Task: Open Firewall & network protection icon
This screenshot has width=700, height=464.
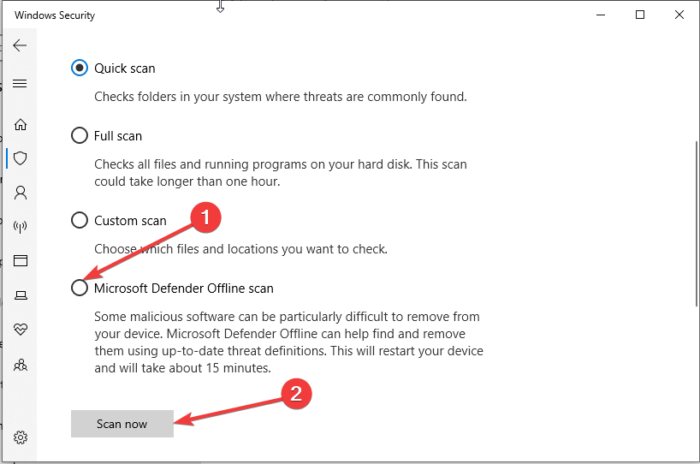Action: (x=20, y=226)
